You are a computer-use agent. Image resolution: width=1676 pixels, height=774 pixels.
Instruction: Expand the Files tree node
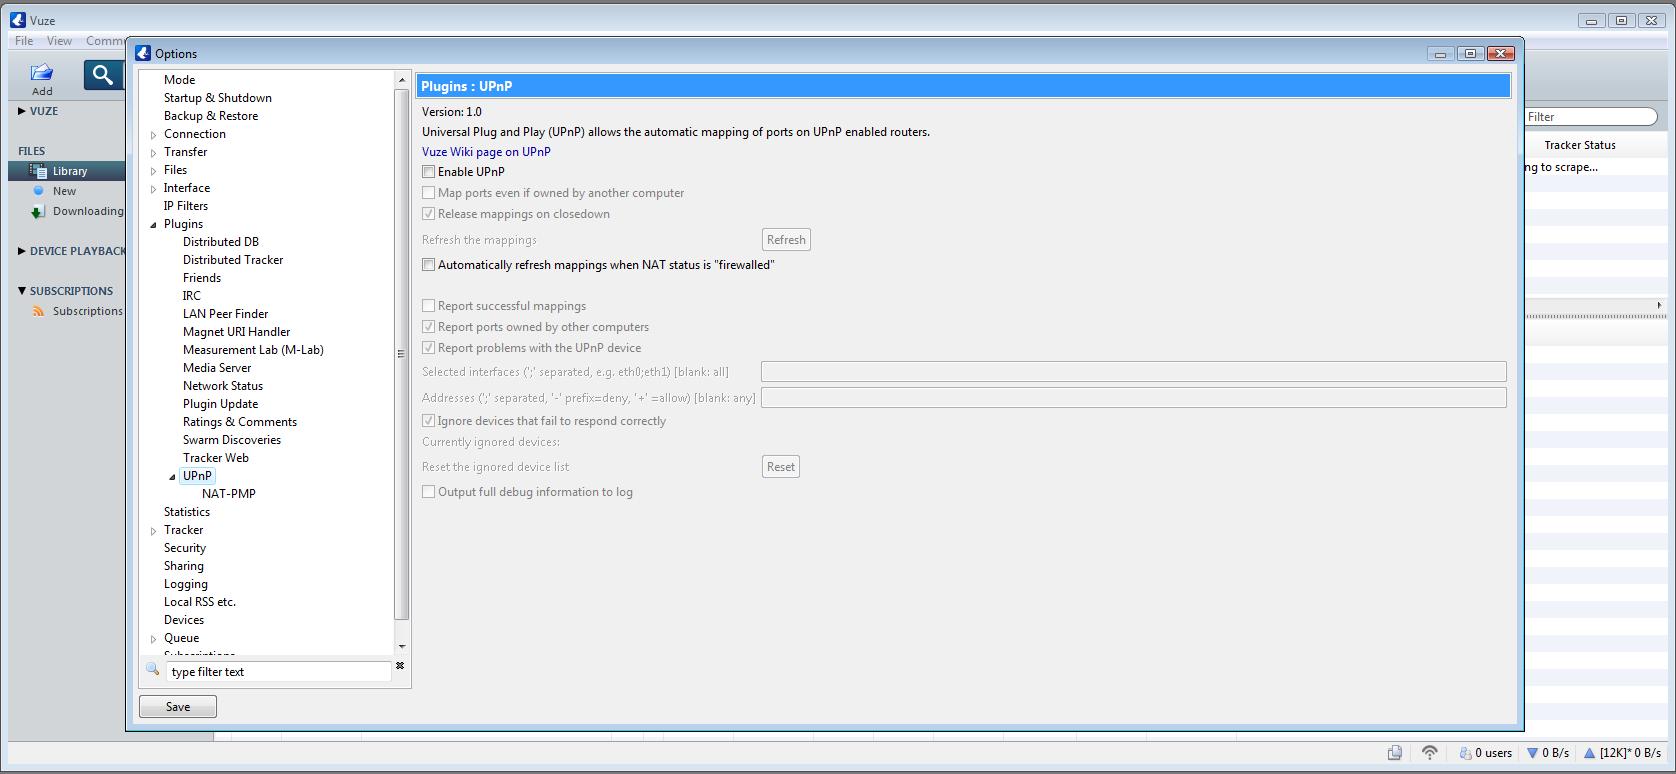pyautogui.click(x=154, y=171)
